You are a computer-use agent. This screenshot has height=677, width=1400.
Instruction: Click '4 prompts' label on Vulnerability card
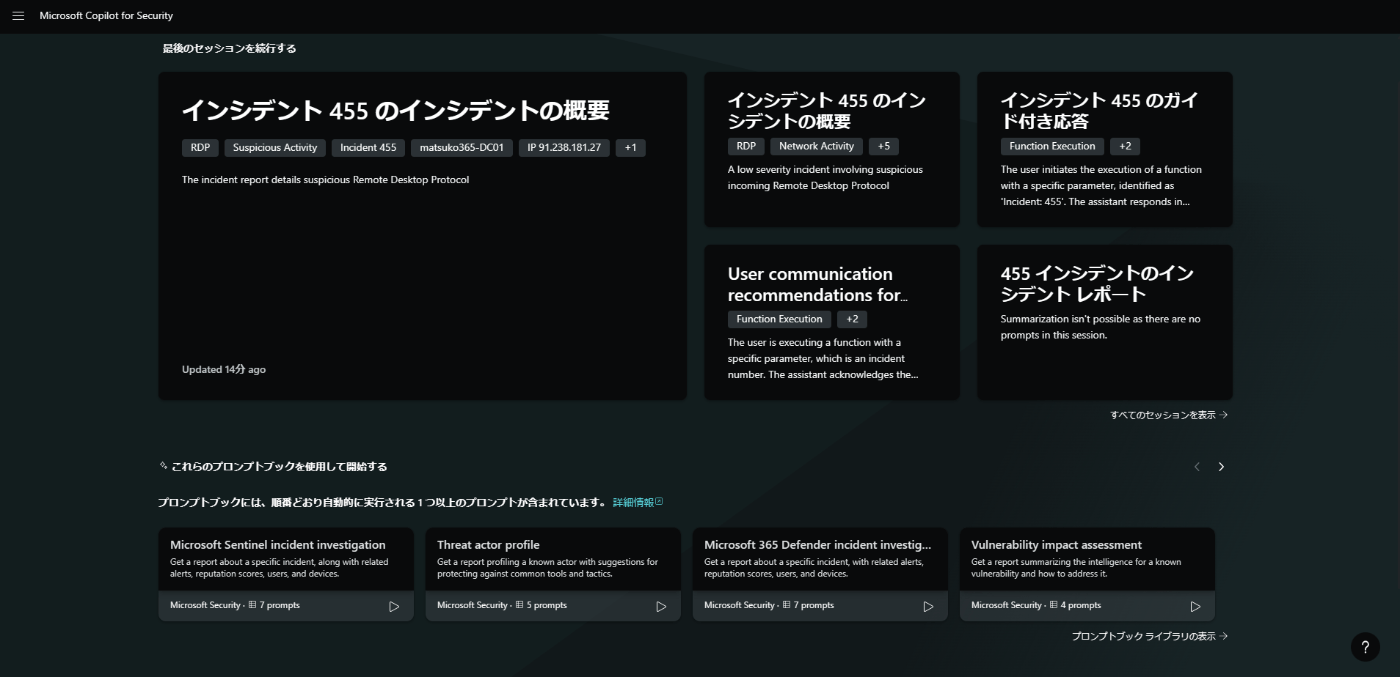pos(1080,606)
